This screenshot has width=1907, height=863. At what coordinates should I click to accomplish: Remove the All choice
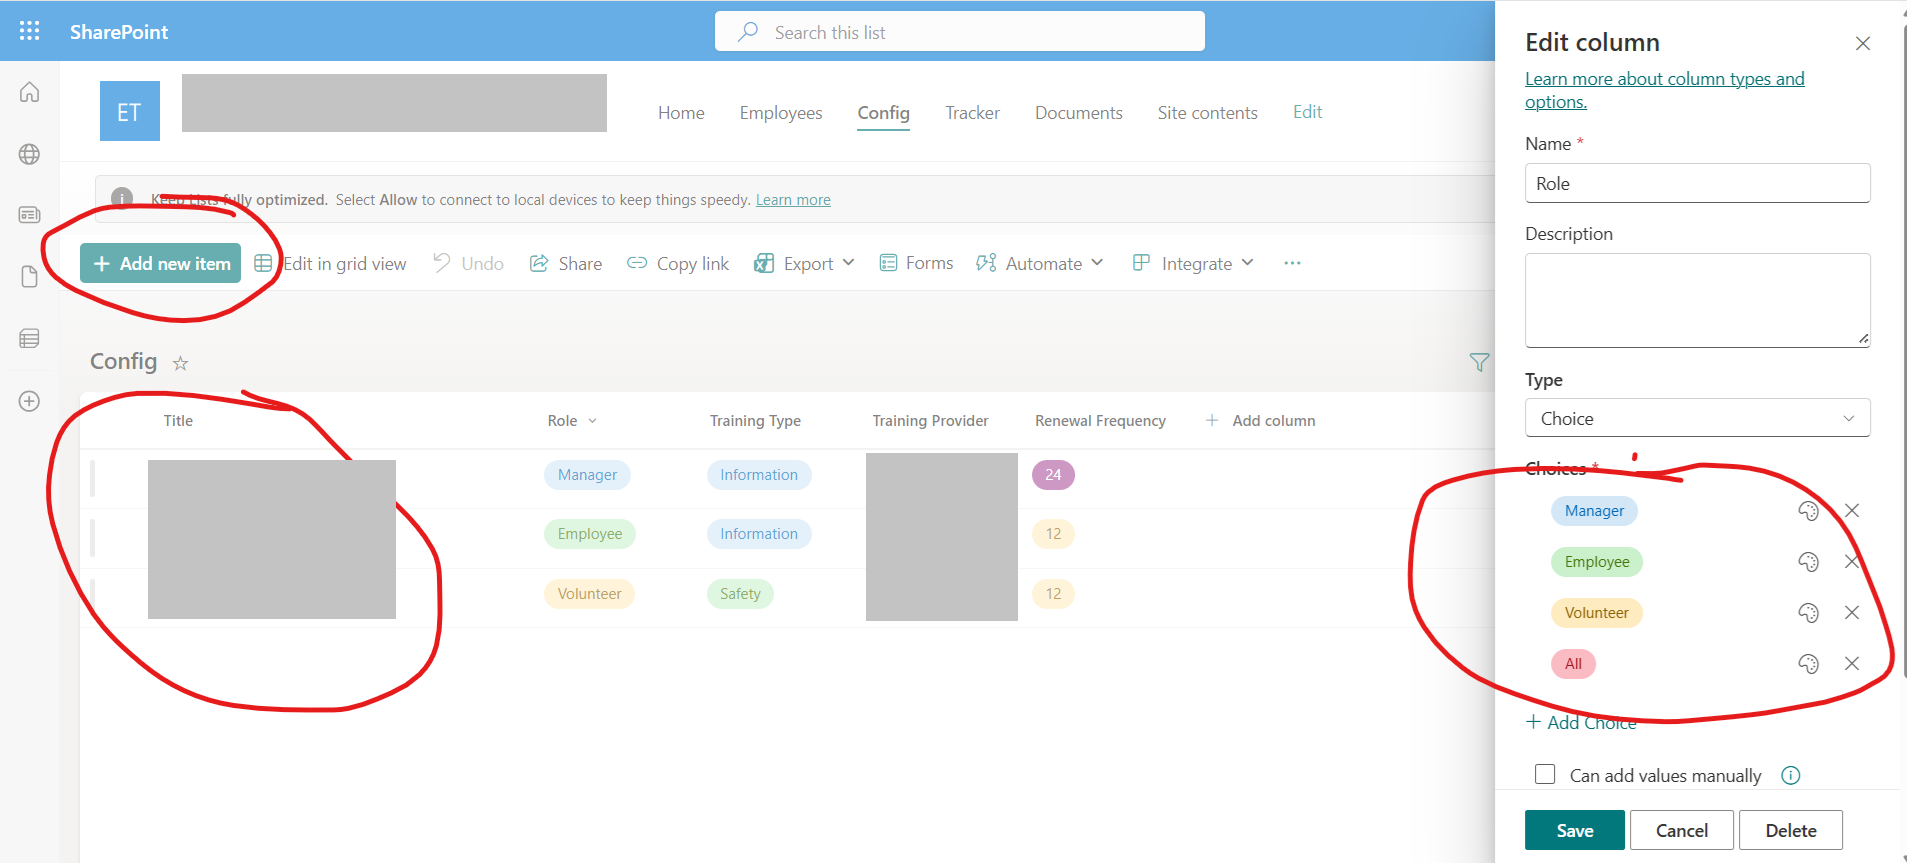(1852, 664)
